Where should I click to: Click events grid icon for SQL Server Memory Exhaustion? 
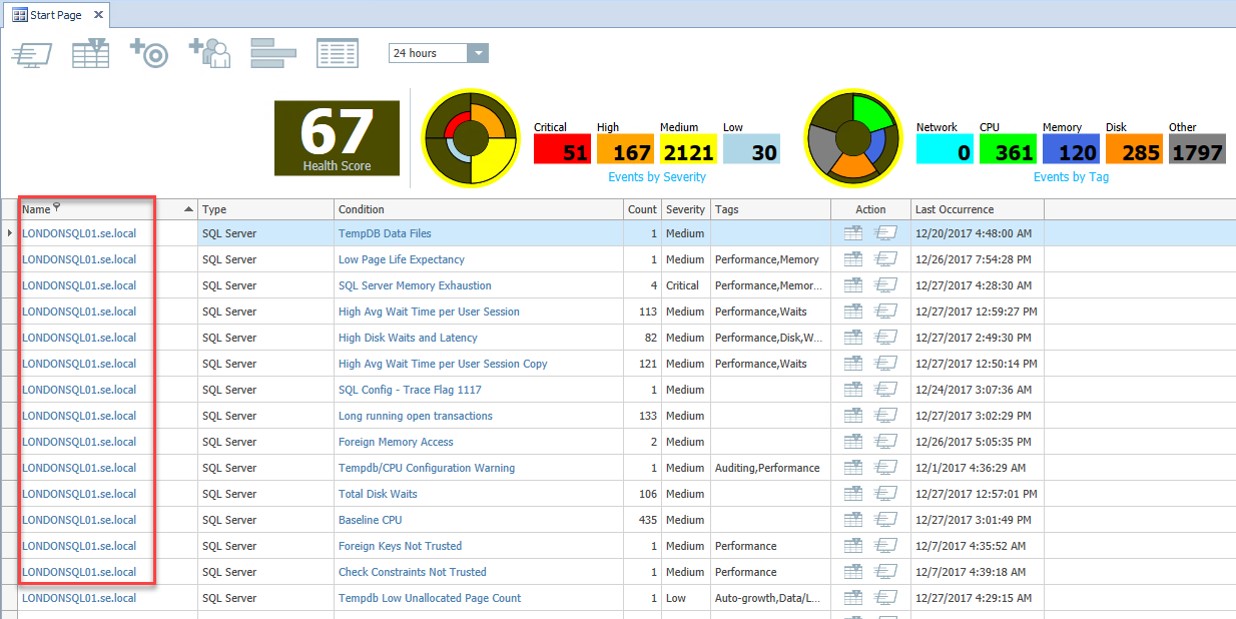(853, 285)
